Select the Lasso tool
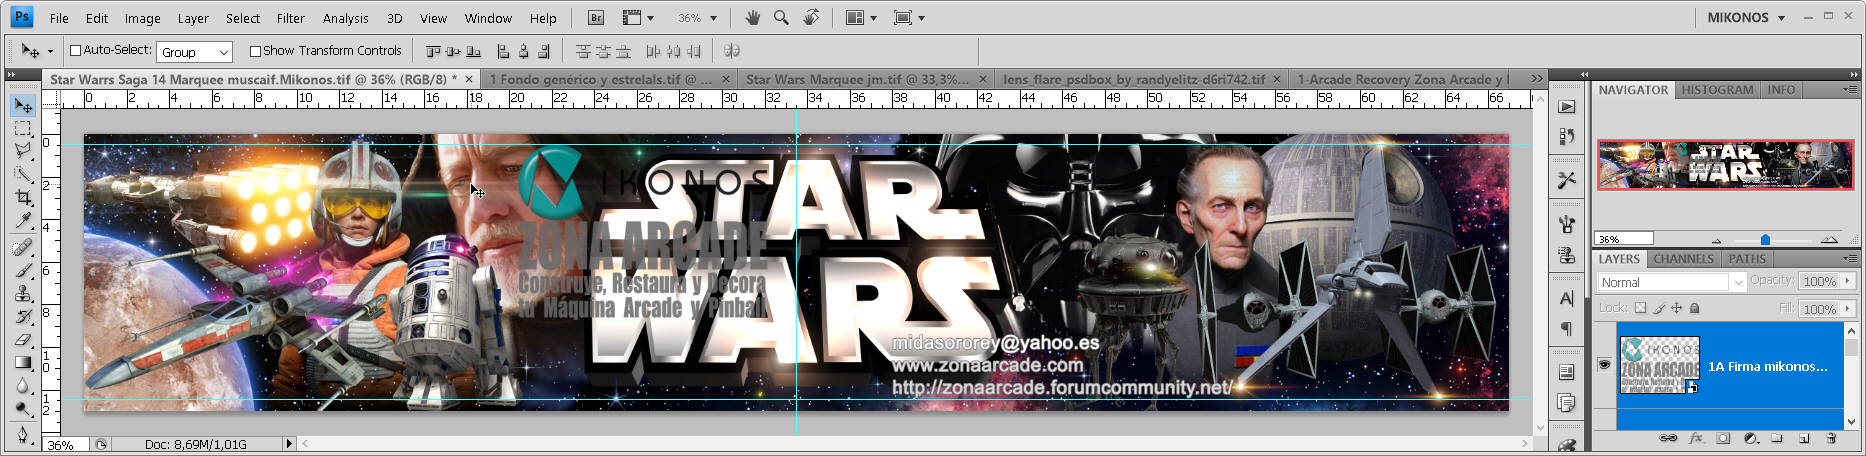The image size is (1866, 456). (23, 151)
